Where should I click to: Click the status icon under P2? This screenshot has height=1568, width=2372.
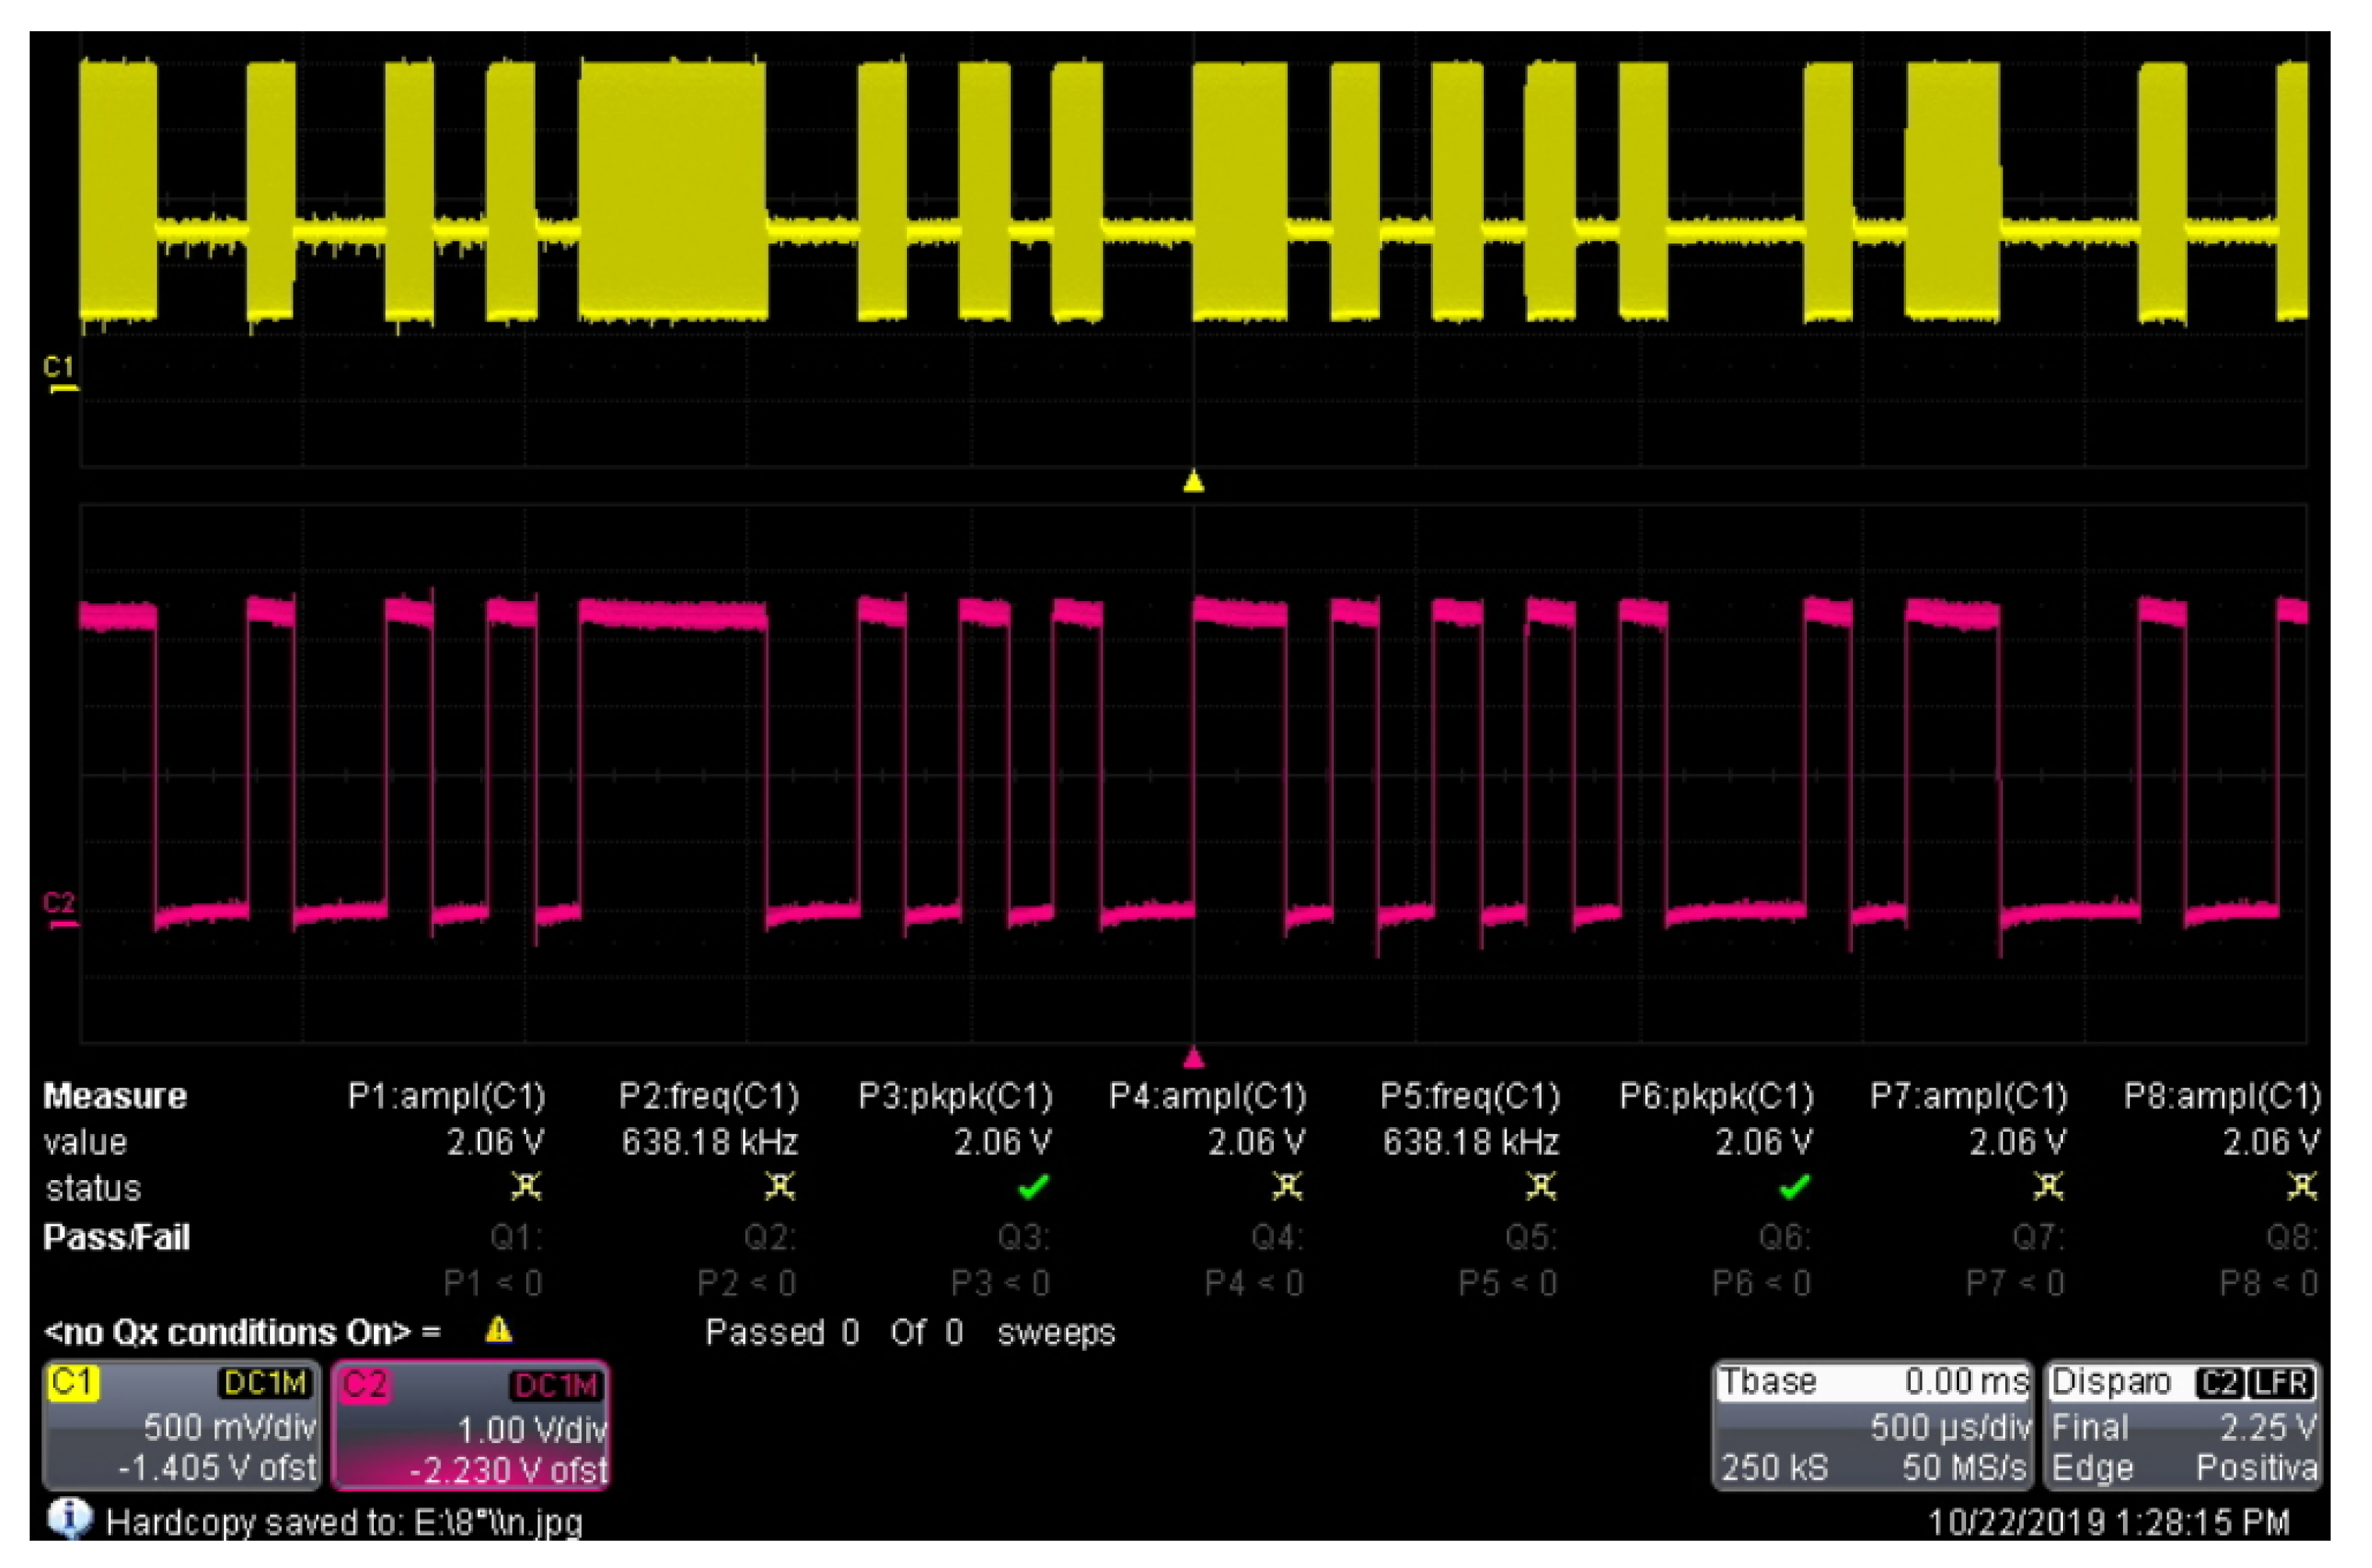click(779, 1187)
